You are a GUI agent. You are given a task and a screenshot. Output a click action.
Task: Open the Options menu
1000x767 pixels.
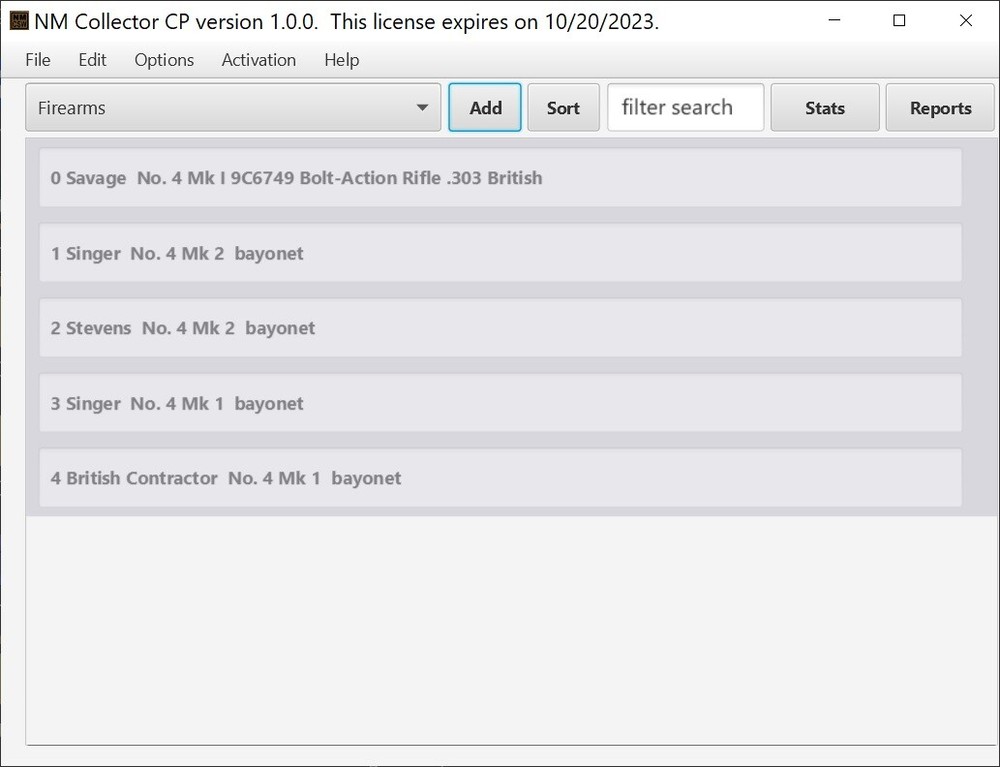coord(163,60)
